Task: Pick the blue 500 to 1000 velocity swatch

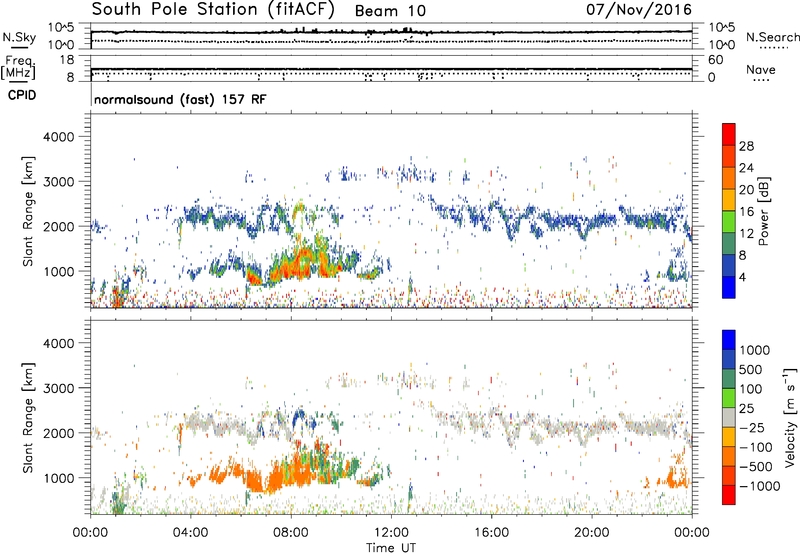Action: coord(729,360)
